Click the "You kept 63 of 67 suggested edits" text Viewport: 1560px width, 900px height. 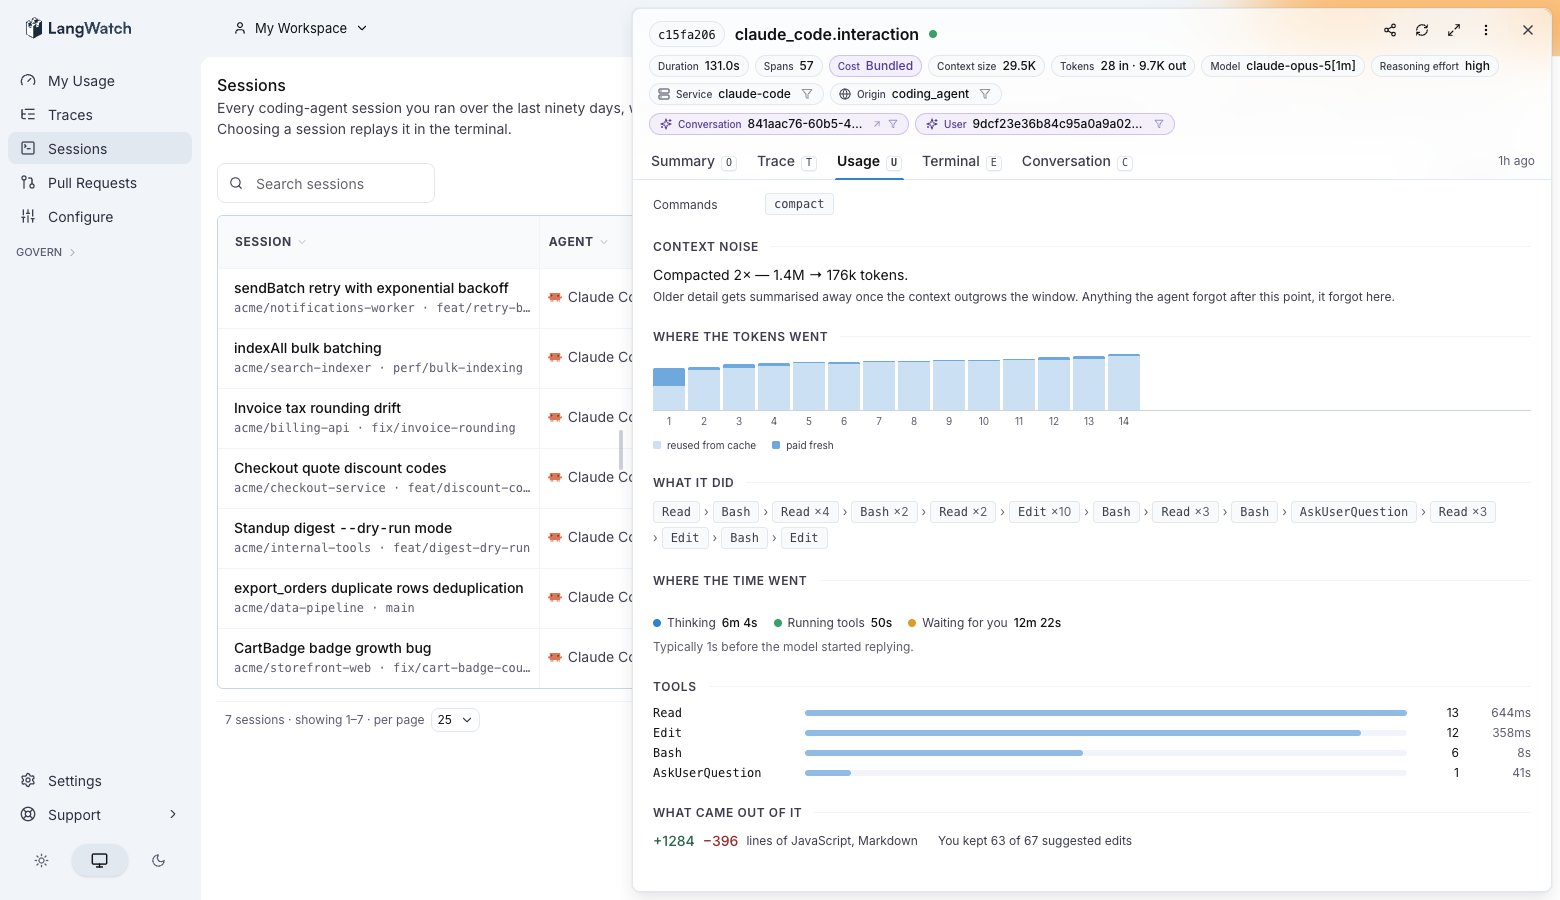1035,841
